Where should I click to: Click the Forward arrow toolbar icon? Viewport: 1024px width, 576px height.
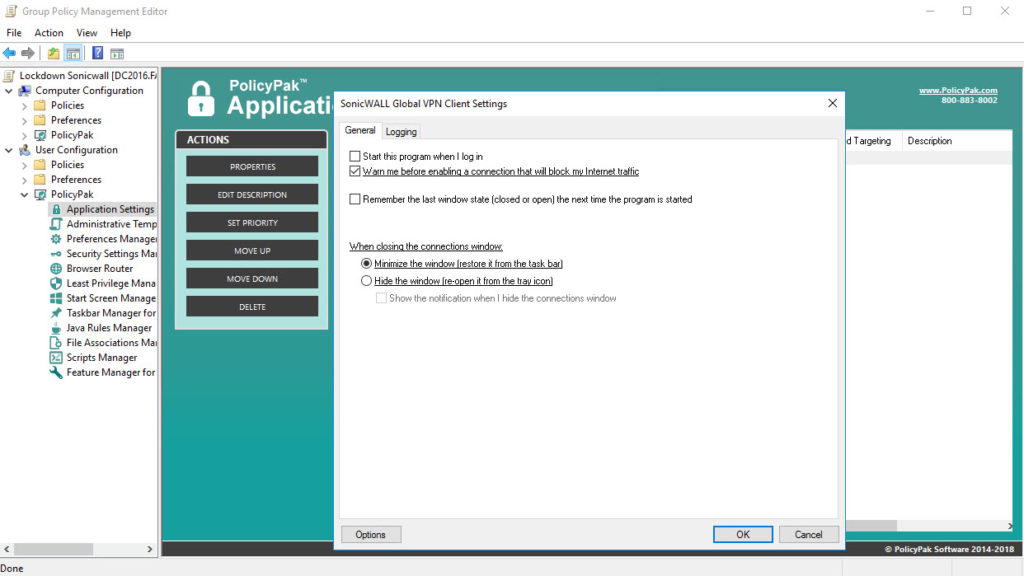28,54
